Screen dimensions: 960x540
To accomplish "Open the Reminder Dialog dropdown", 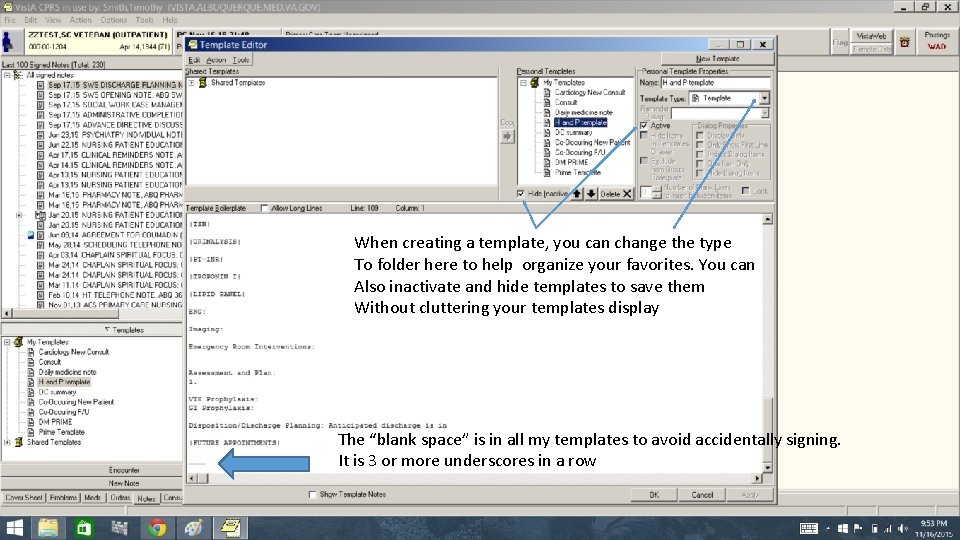I will pyautogui.click(x=764, y=113).
